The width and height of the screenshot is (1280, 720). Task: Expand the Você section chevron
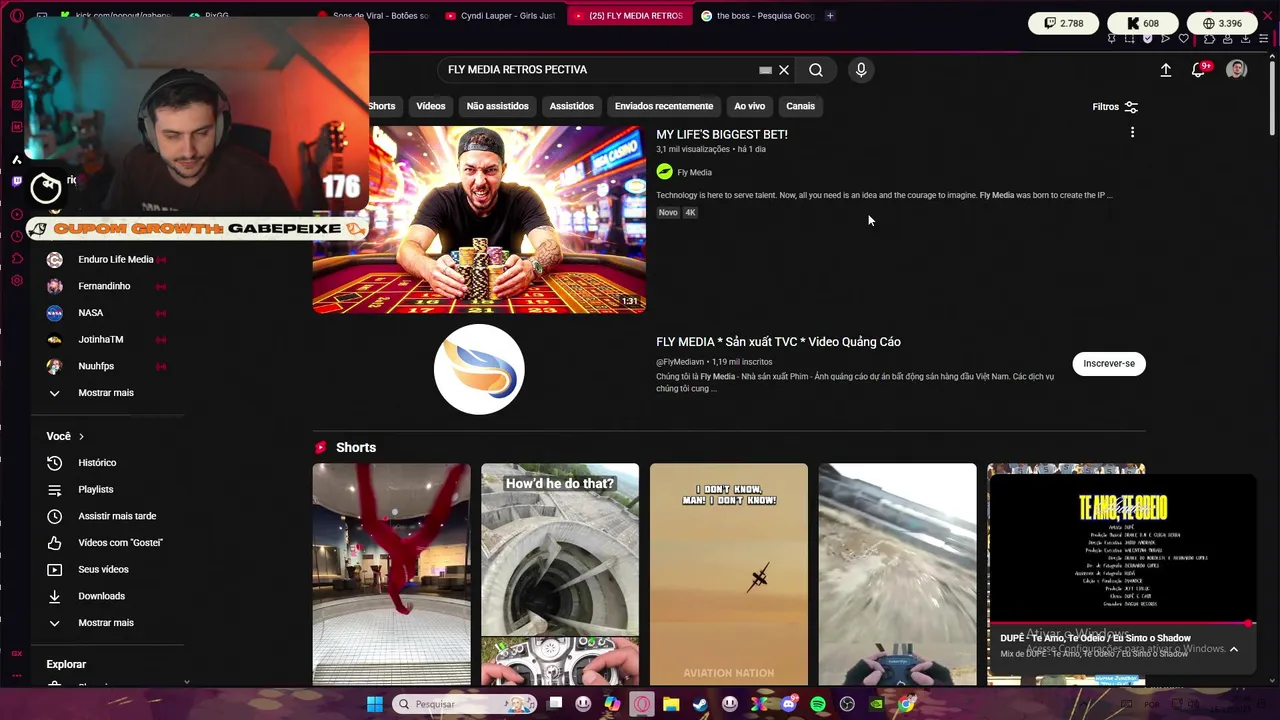coord(81,437)
